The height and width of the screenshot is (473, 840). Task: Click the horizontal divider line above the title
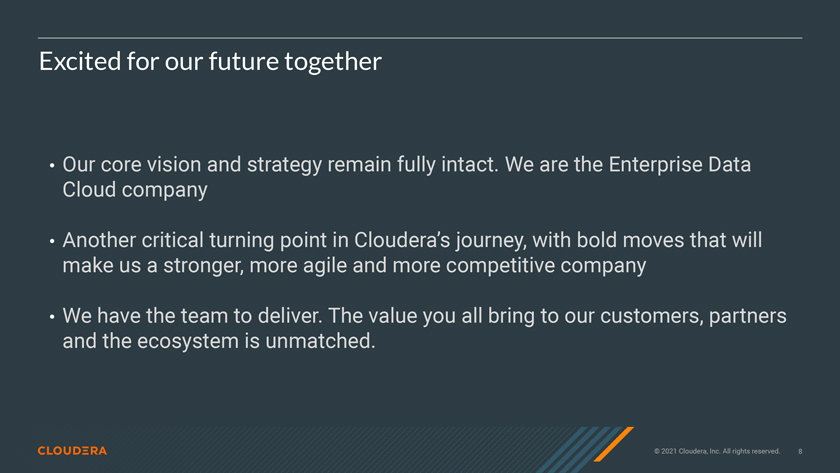tap(420, 38)
